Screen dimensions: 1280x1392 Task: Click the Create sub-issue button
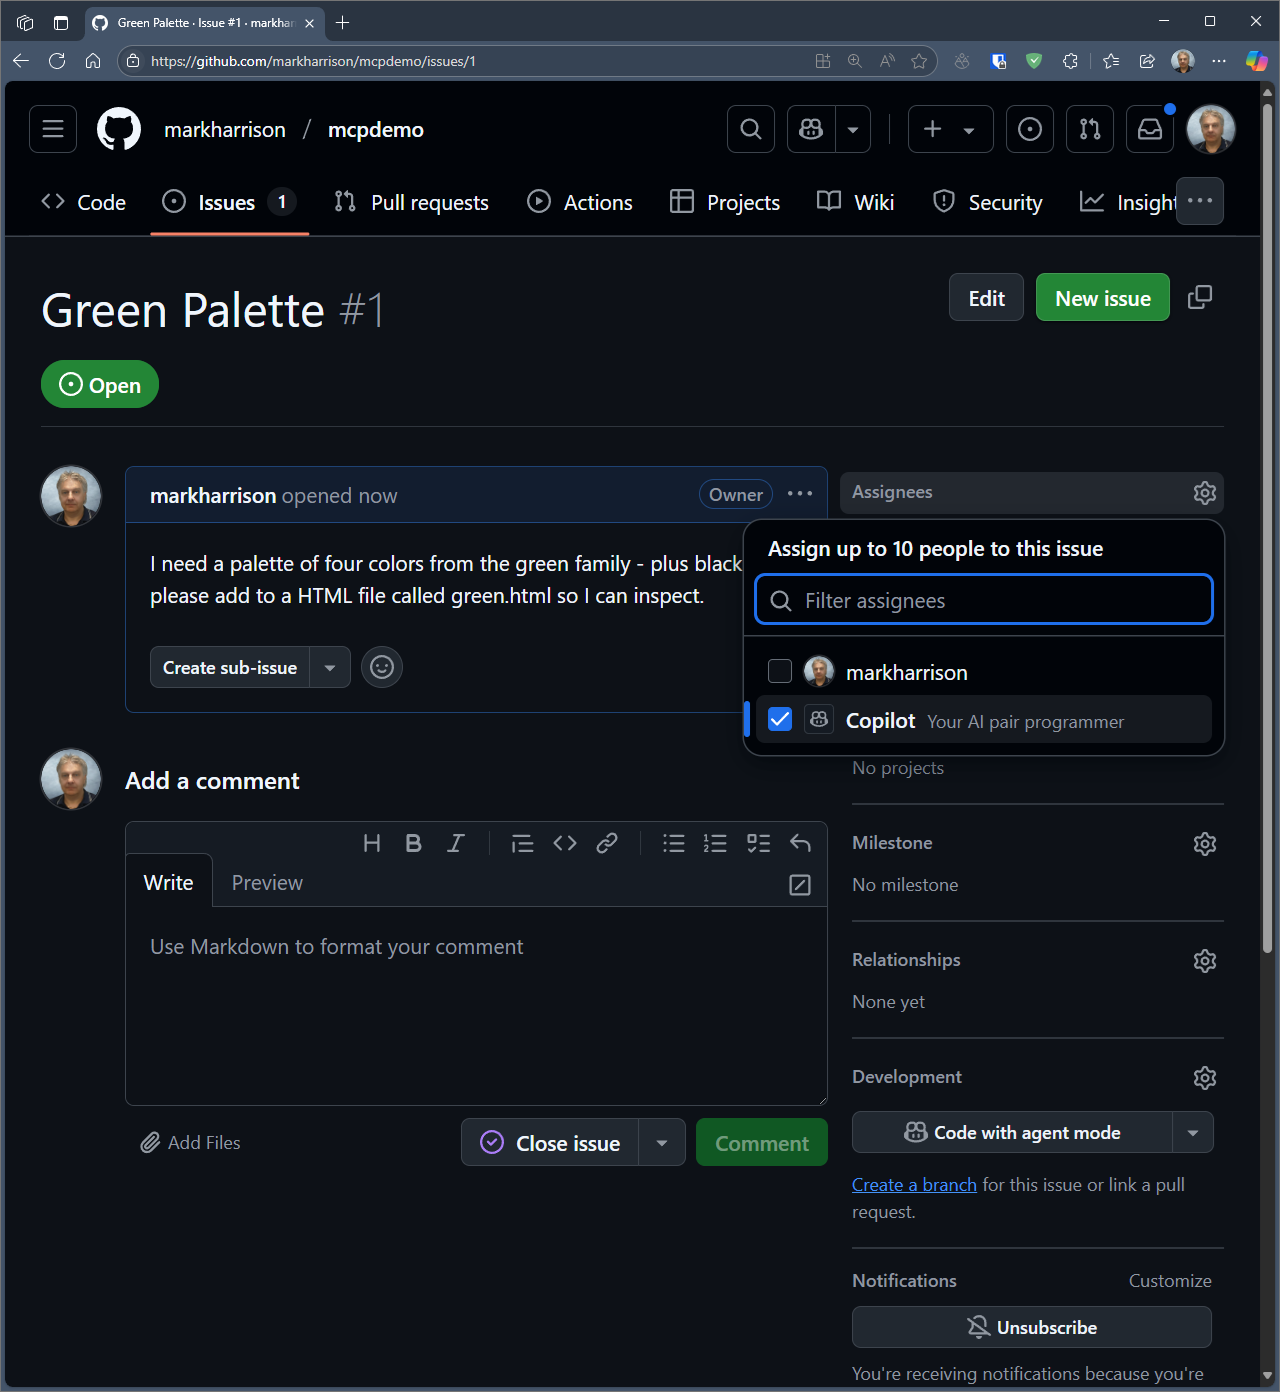(230, 667)
